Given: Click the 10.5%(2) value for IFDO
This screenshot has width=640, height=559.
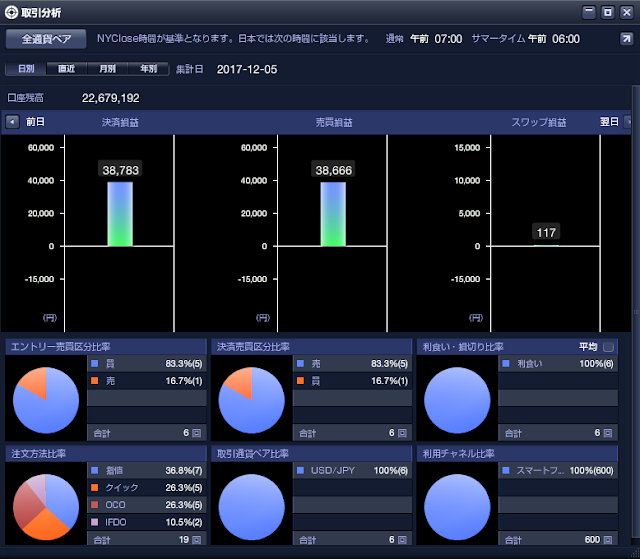Looking at the screenshot, I should pos(184,522).
